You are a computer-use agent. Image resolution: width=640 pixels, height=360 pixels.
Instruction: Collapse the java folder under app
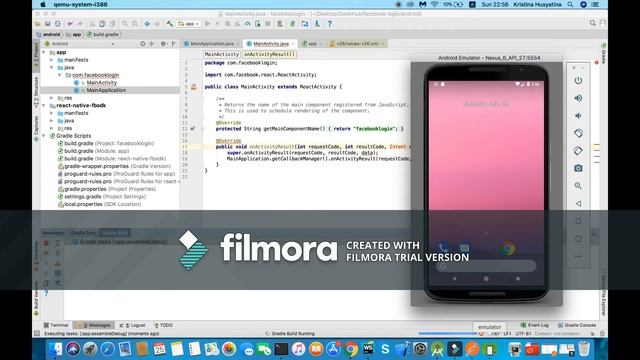pos(51,67)
